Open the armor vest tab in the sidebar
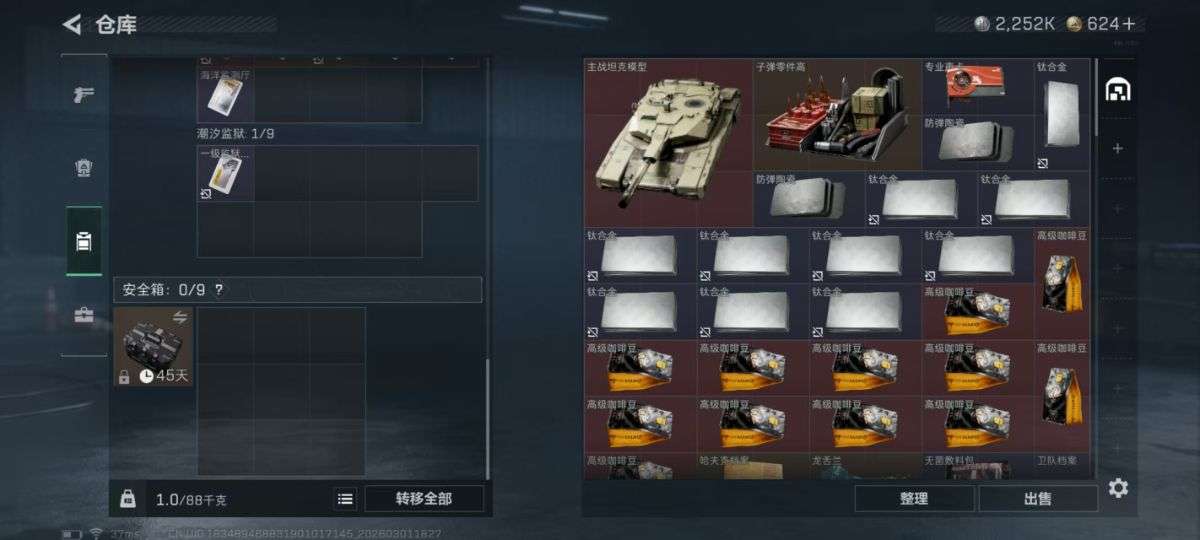This screenshot has width=1200, height=540. (84, 167)
